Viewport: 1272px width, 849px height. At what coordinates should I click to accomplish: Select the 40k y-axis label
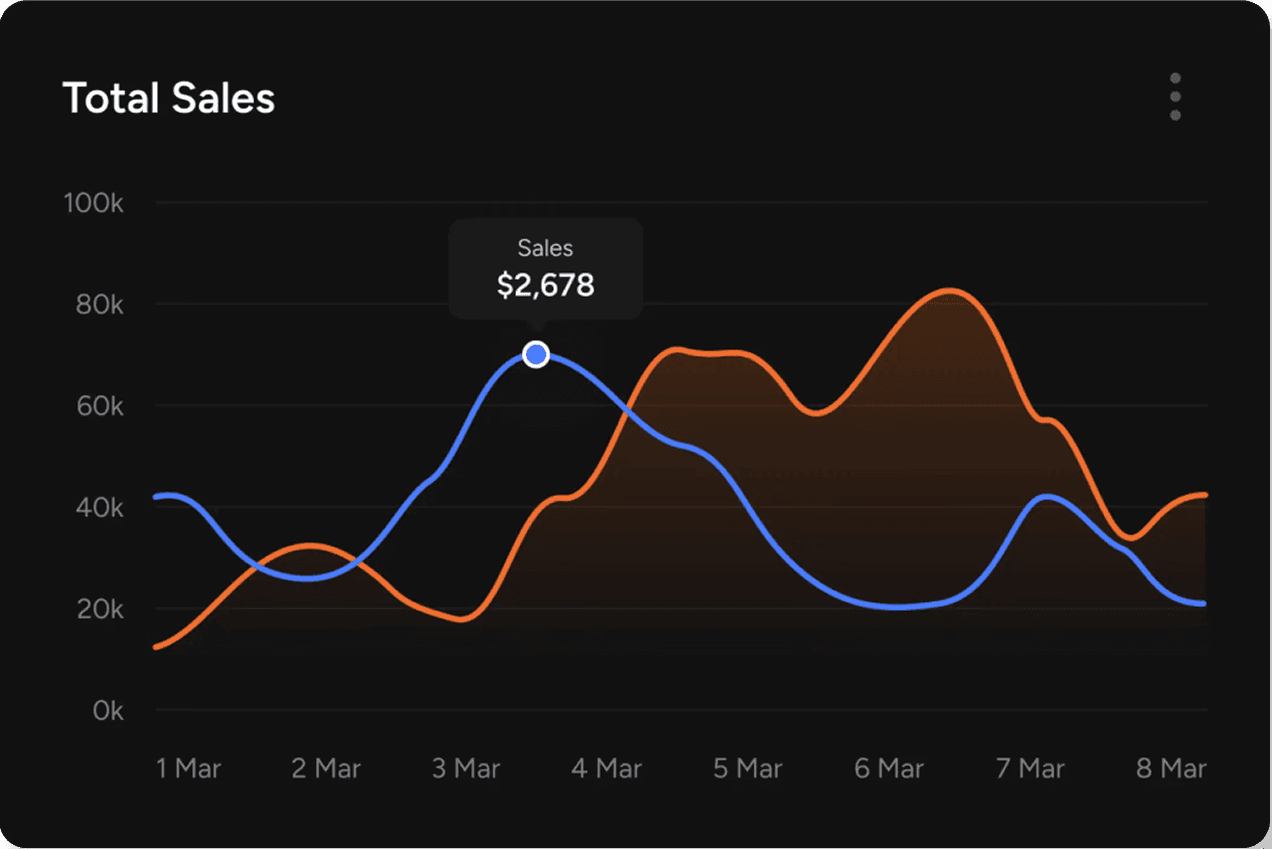99,508
